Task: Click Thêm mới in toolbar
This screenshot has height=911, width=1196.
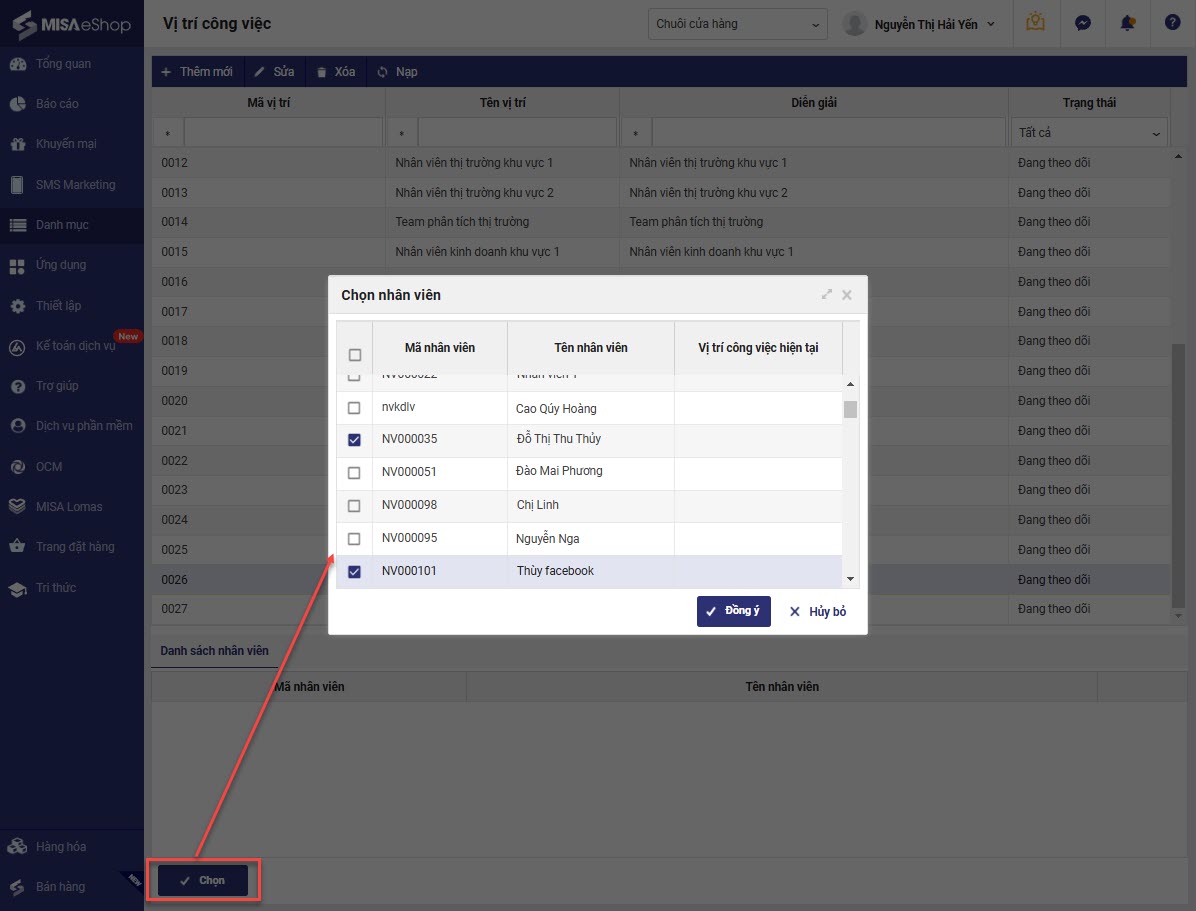Action: (197, 72)
